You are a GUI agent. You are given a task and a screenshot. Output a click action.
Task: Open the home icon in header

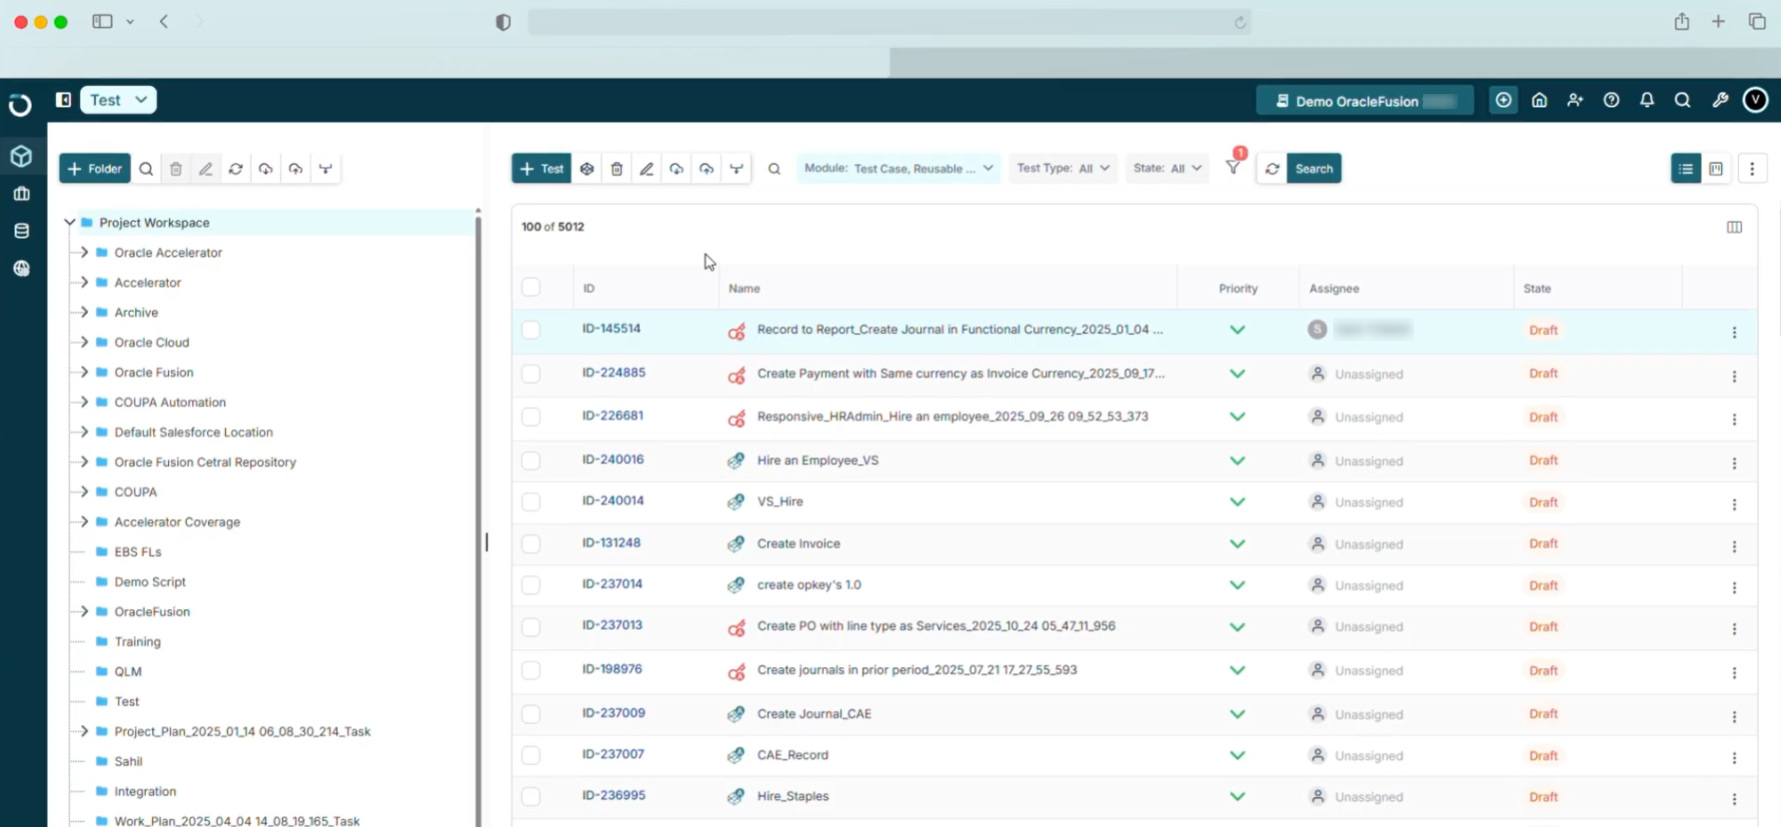(x=1539, y=100)
